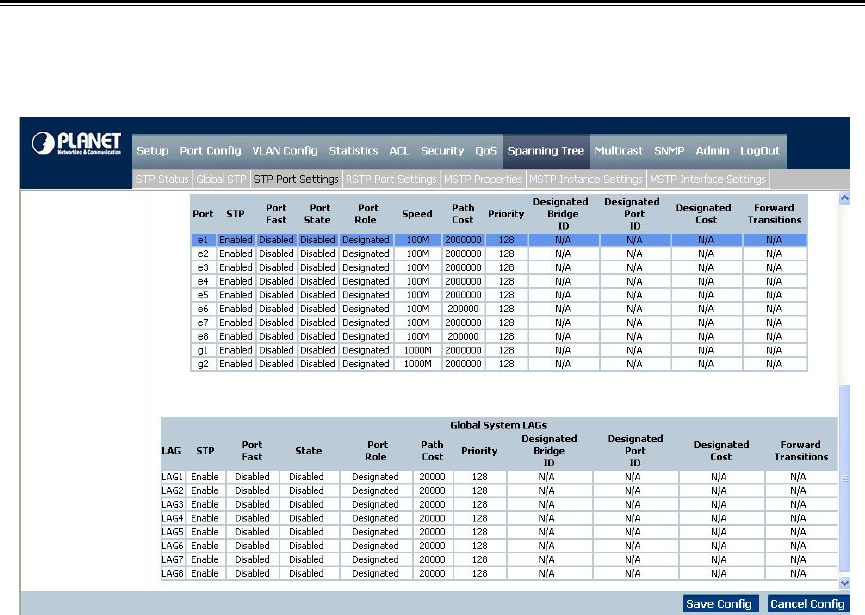865x615 pixels.
Task: Click the scrollbar up arrow
Action: 844,199
